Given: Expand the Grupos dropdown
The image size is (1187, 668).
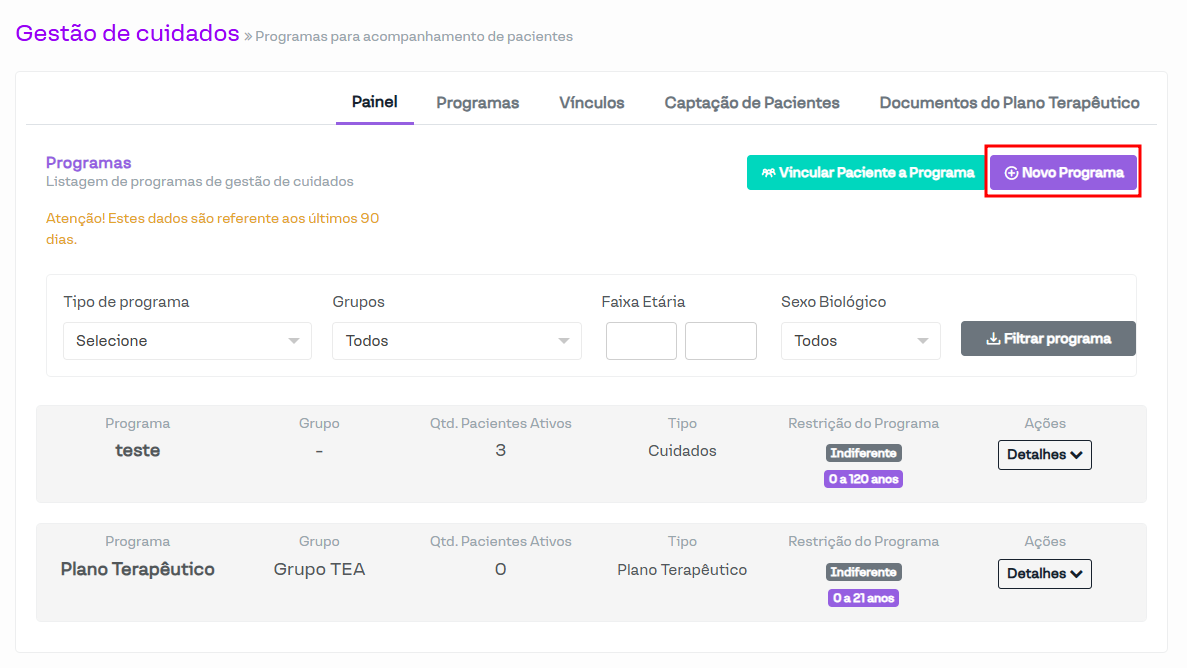Looking at the screenshot, I should point(456,341).
